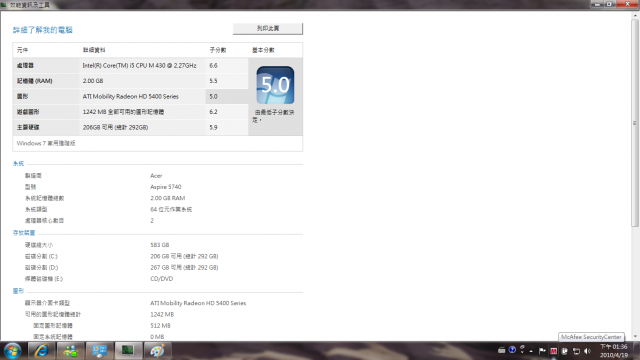
Task: Show hidden tray icons arrow
Action: point(531,351)
